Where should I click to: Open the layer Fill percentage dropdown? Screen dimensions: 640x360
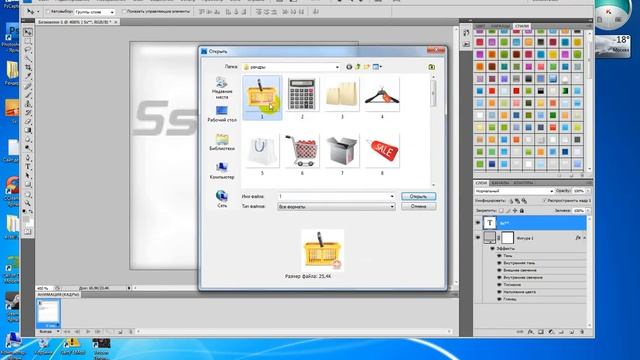[x=588, y=211]
